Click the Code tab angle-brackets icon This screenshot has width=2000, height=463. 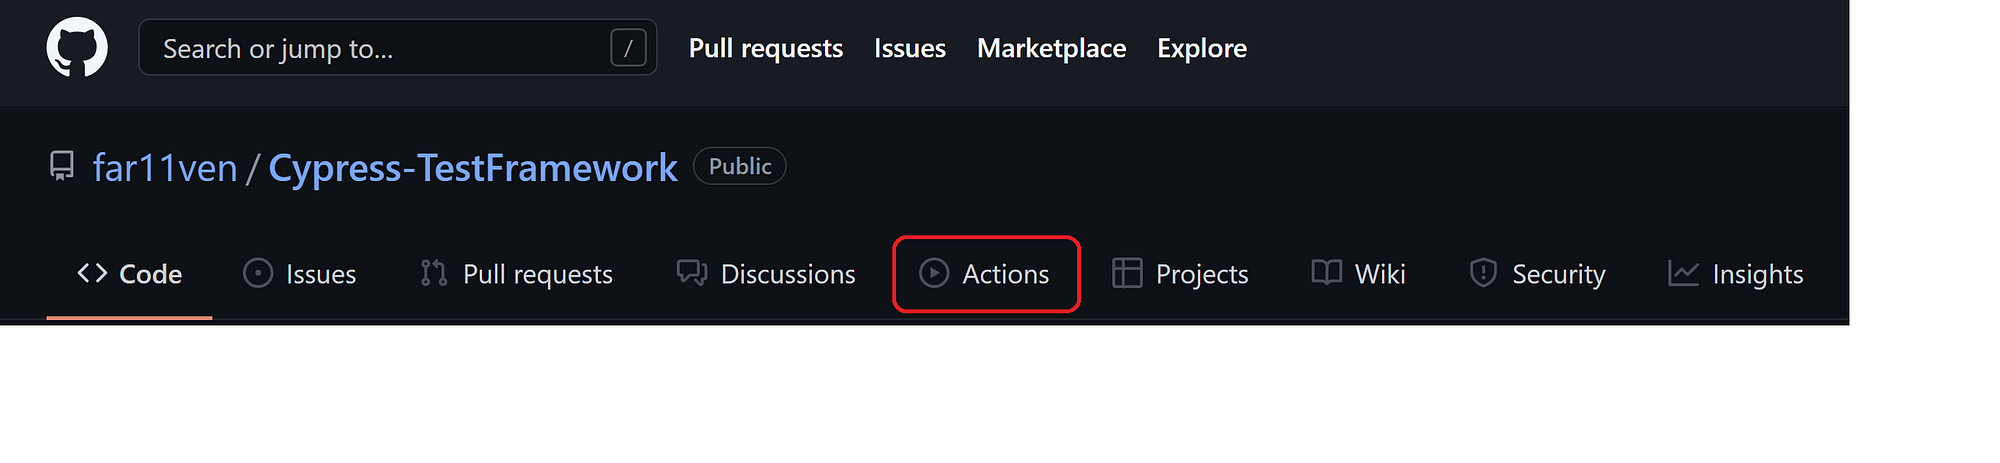[x=92, y=273]
